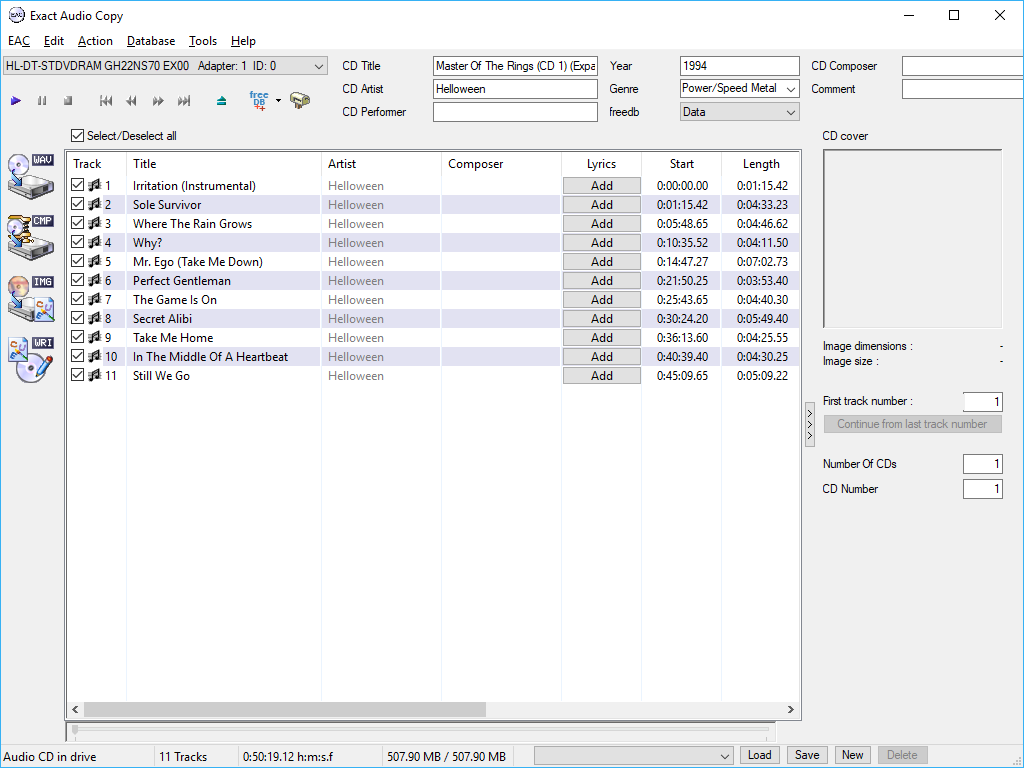This screenshot has height=768, width=1024.
Task: Click music note icon of track 11
Action: tap(95, 375)
